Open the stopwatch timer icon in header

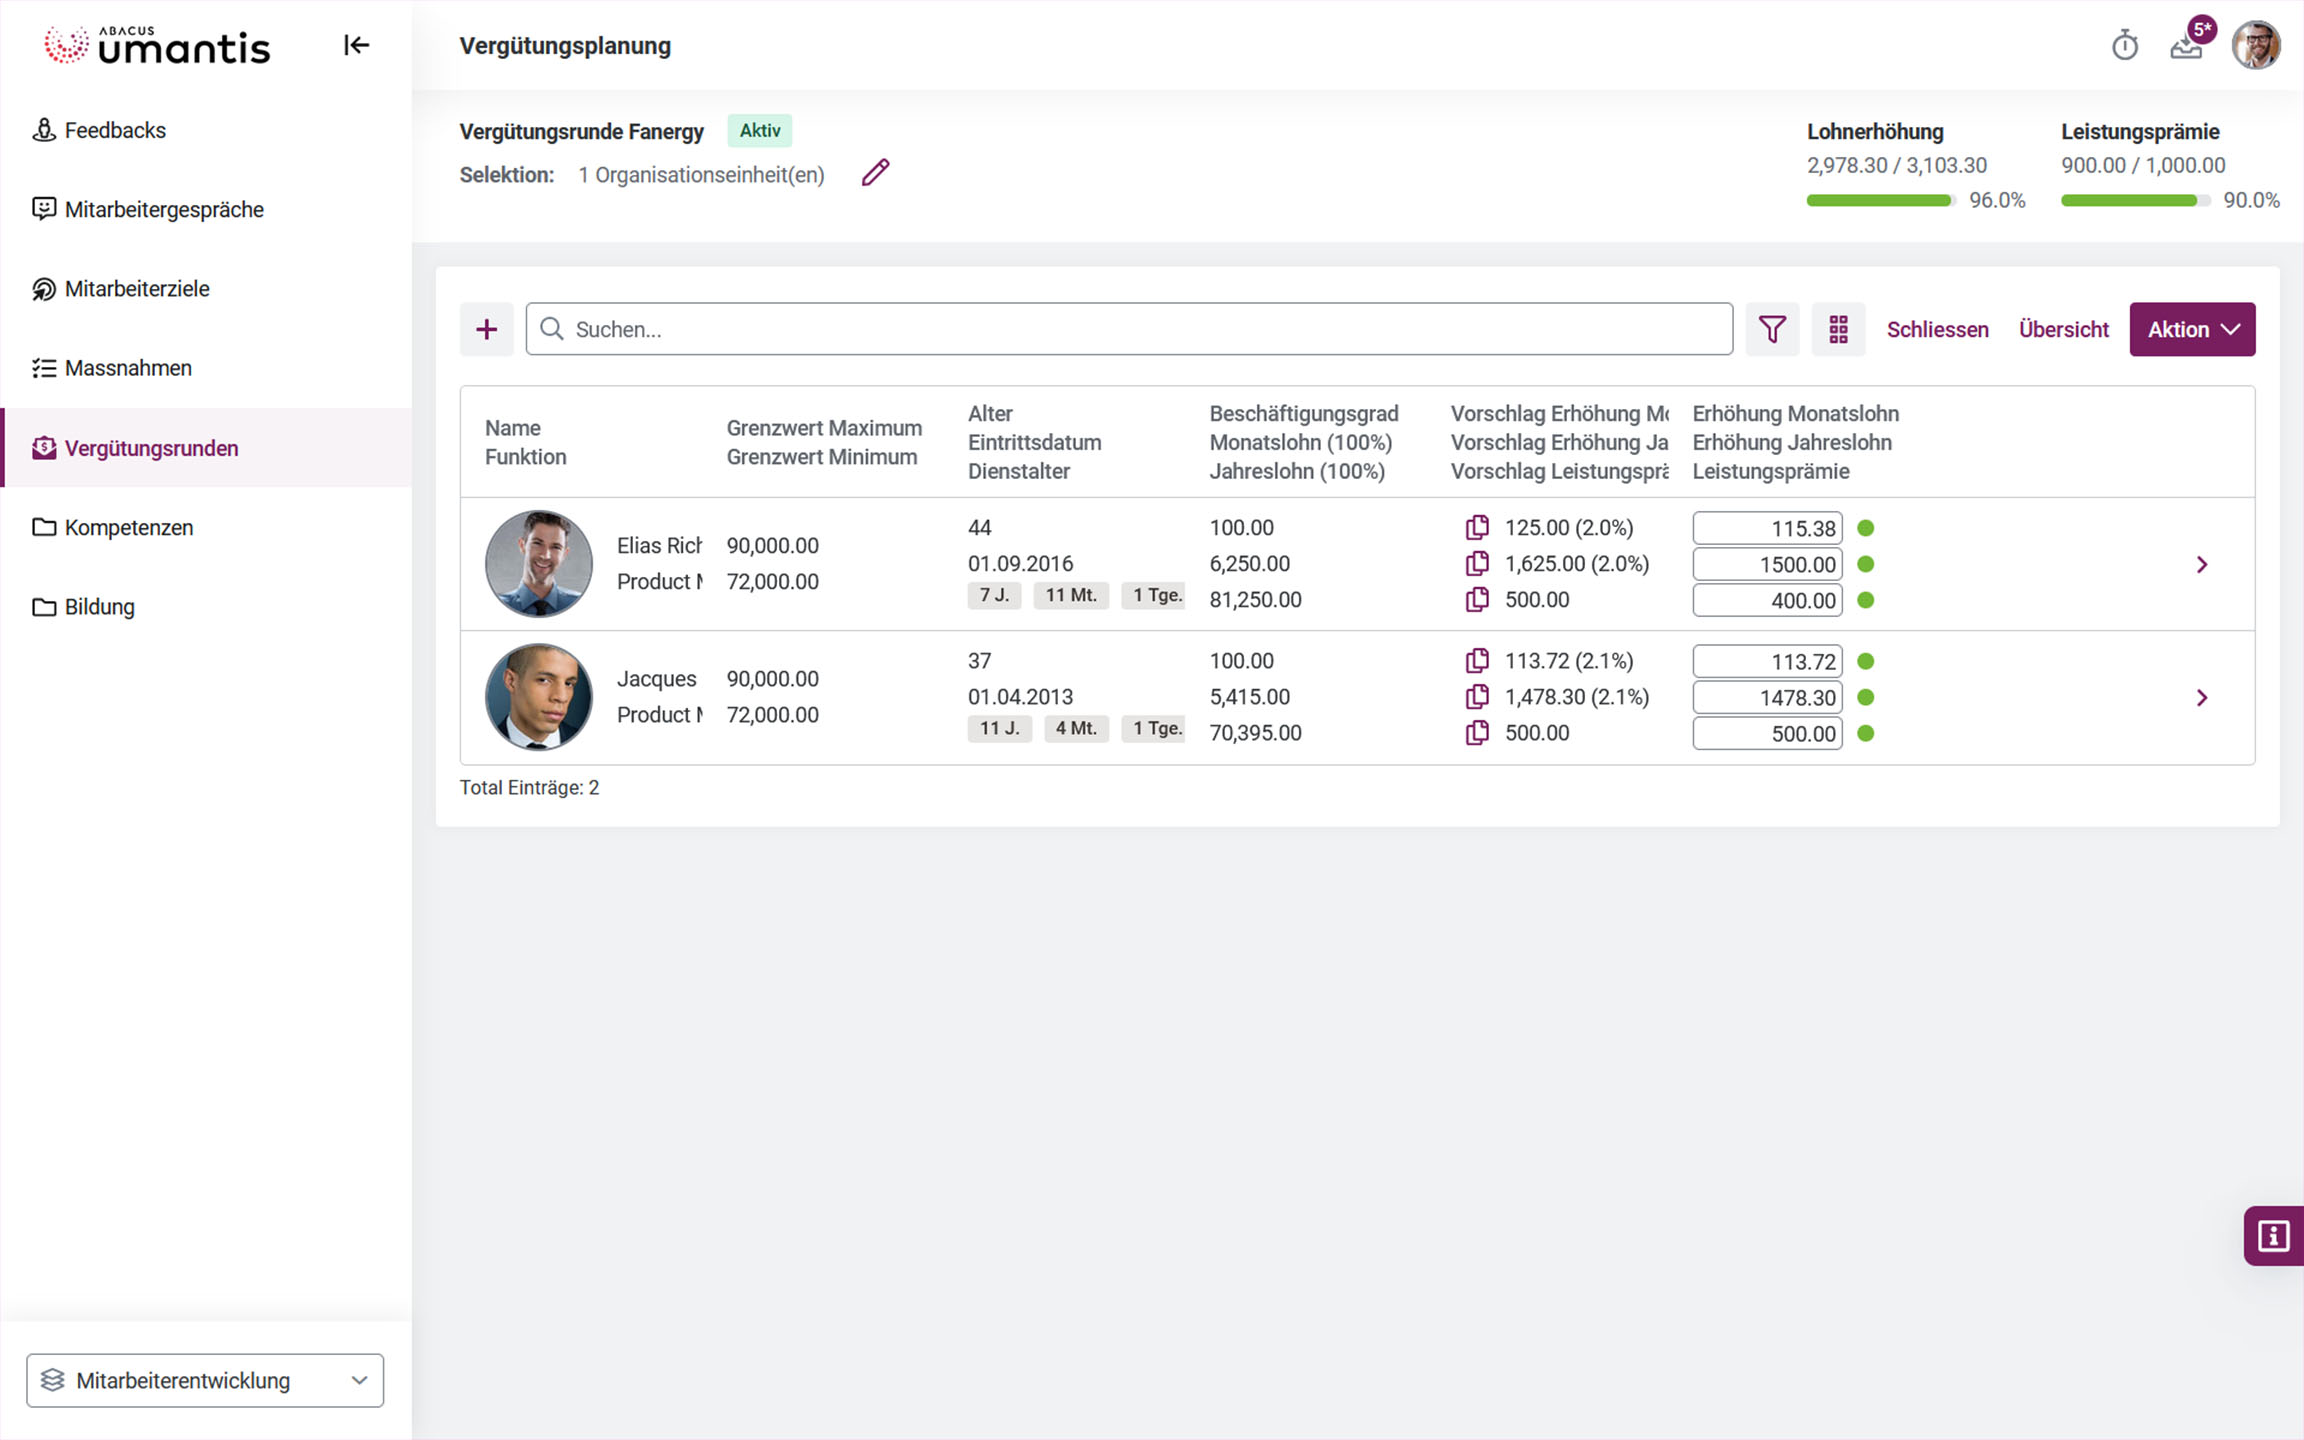click(2124, 46)
